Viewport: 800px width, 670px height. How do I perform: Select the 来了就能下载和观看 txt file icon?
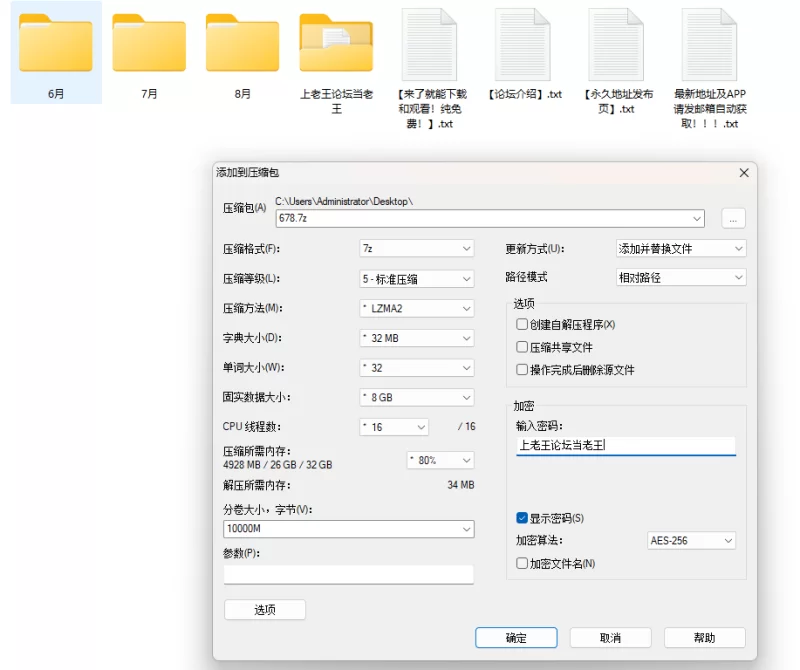coord(430,44)
